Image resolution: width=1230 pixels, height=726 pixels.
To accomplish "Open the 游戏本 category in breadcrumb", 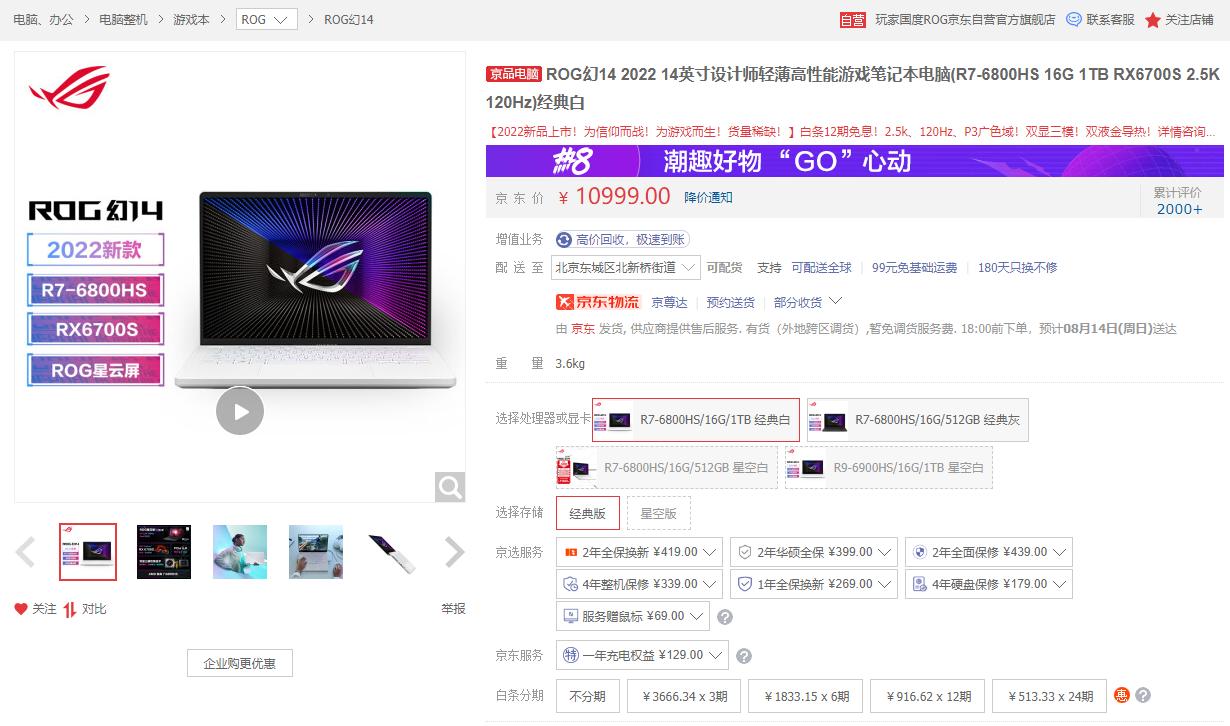I will point(190,18).
